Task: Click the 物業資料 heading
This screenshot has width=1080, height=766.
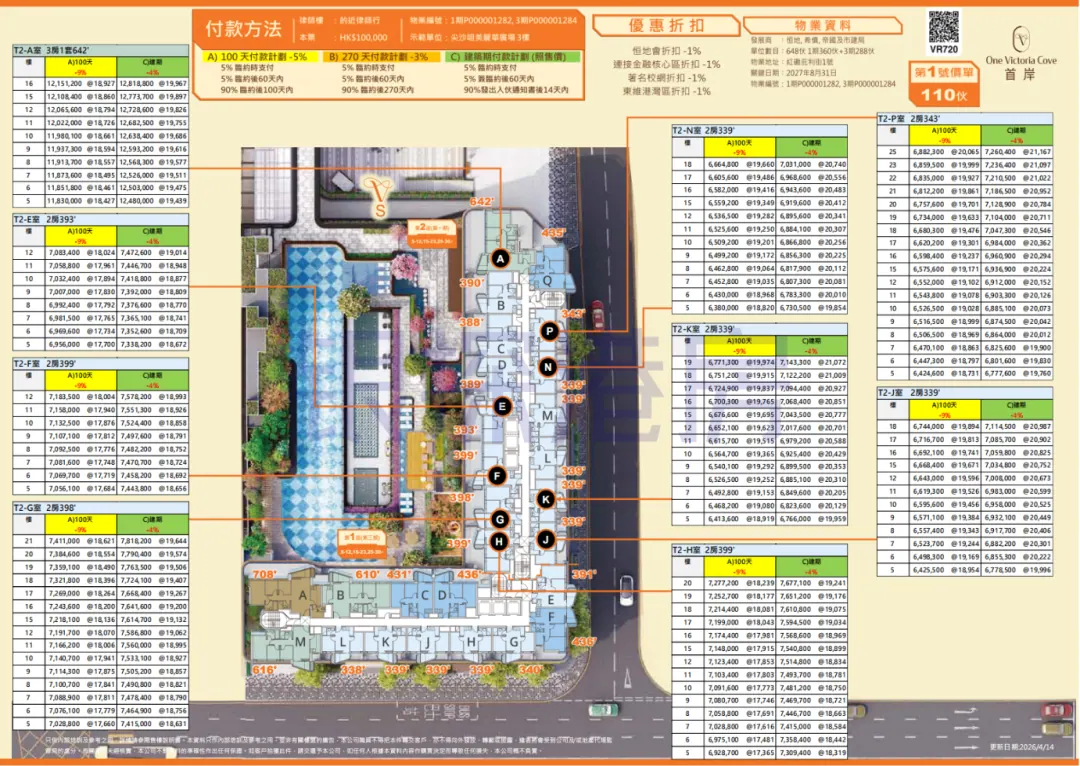Action: click(x=822, y=25)
